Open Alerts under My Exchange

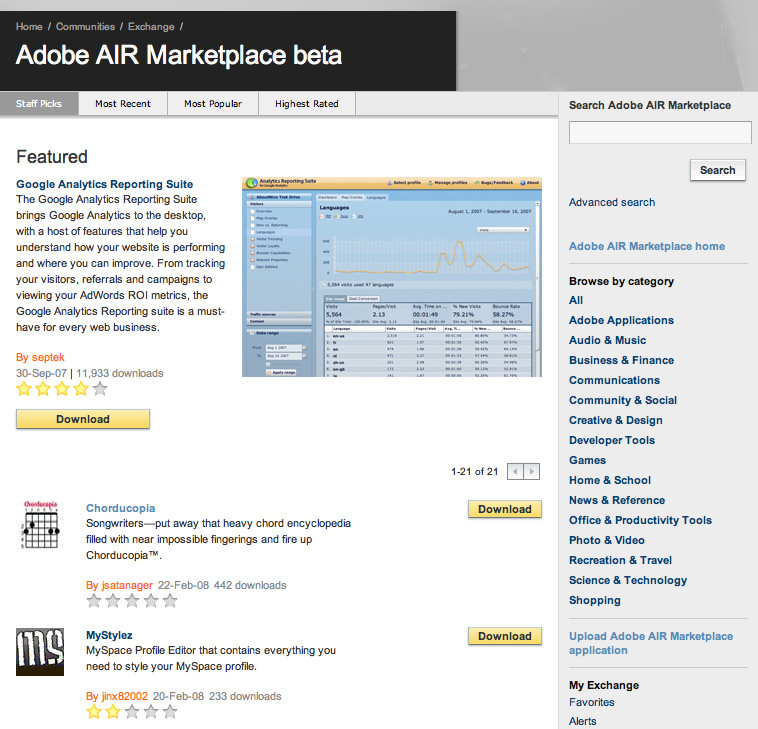[583, 721]
